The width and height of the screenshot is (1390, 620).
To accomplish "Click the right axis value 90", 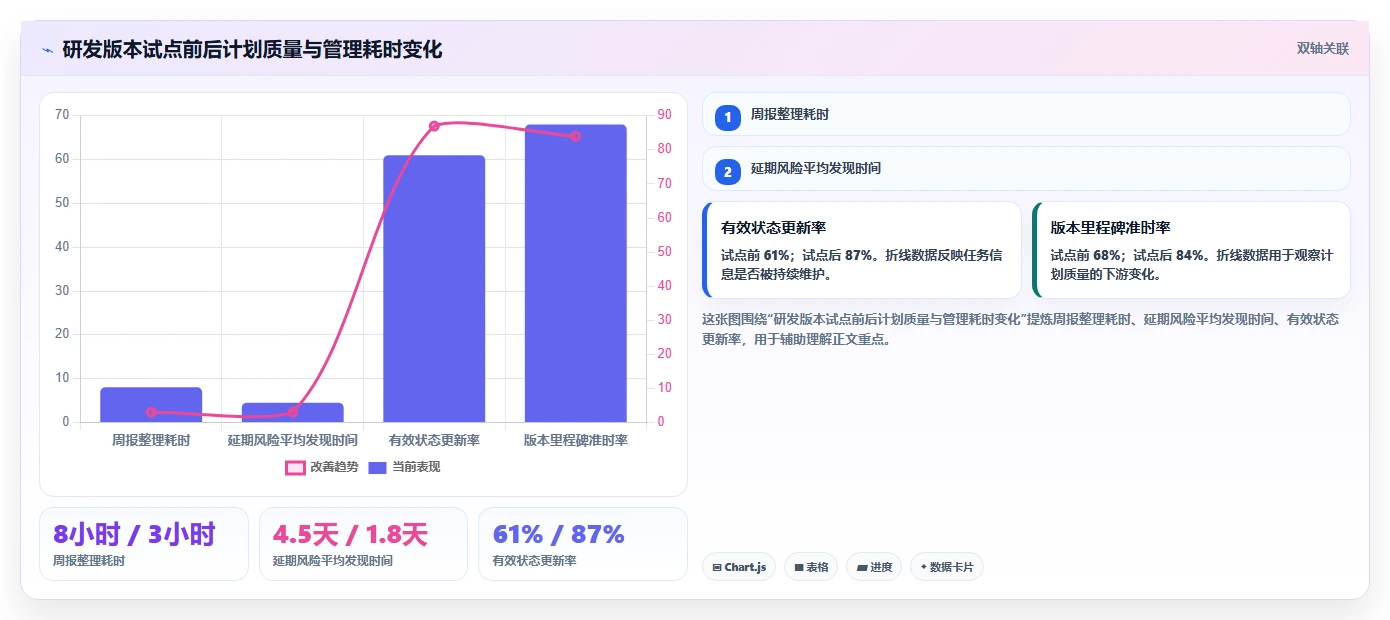I will (664, 115).
